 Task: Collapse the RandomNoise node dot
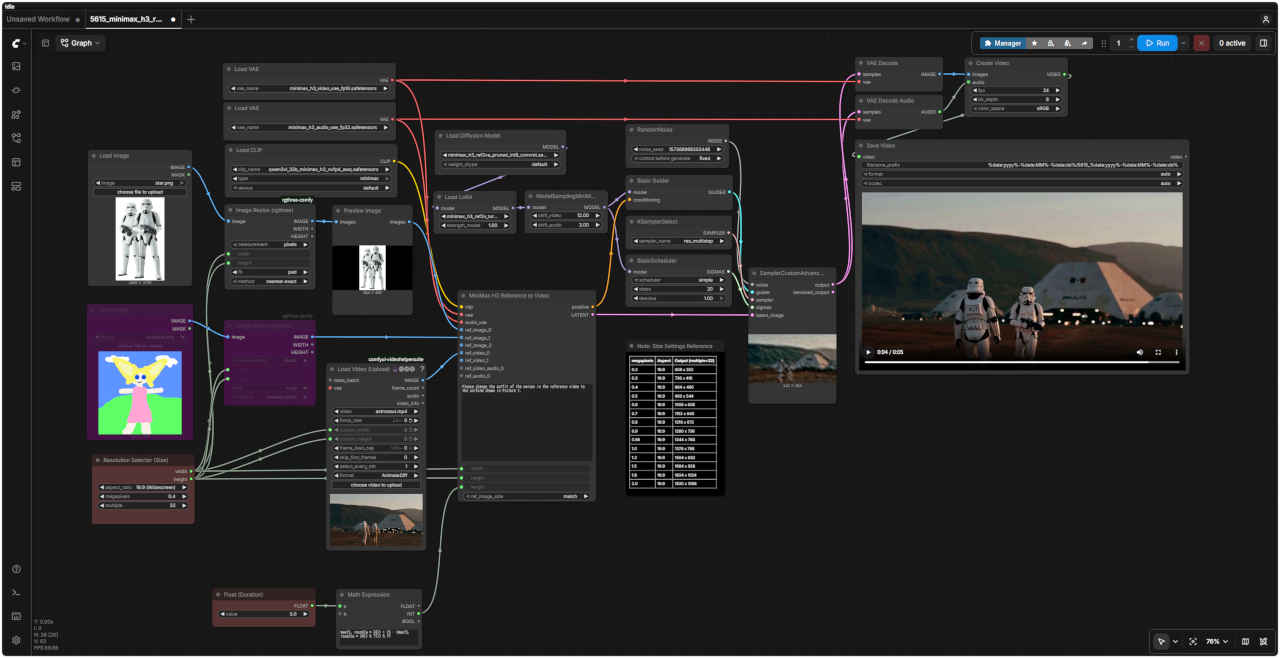coord(632,130)
